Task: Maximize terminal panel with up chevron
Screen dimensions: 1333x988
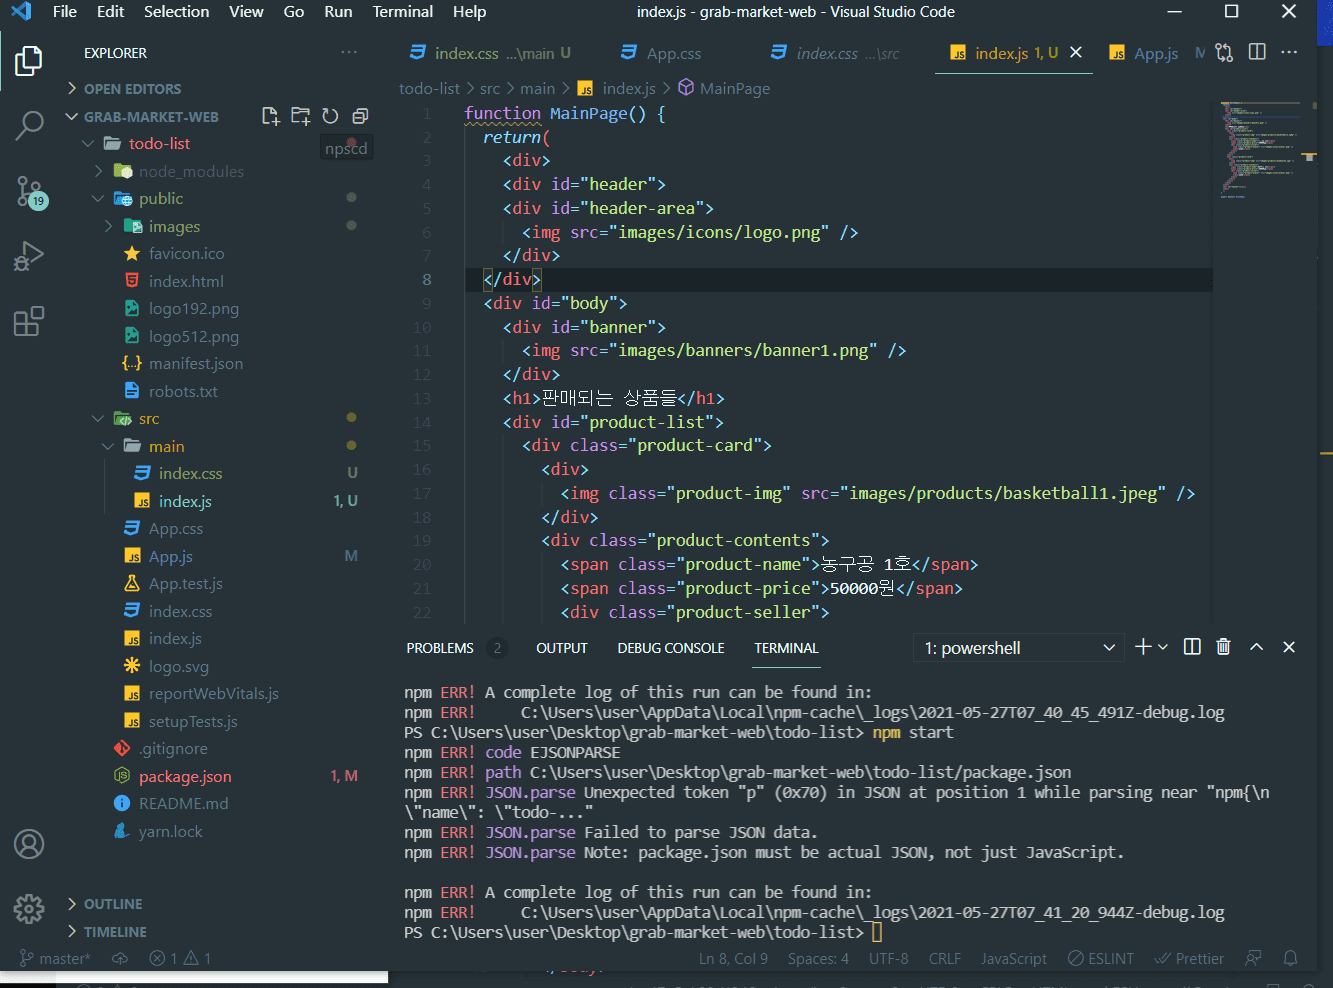Action: (x=1256, y=647)
